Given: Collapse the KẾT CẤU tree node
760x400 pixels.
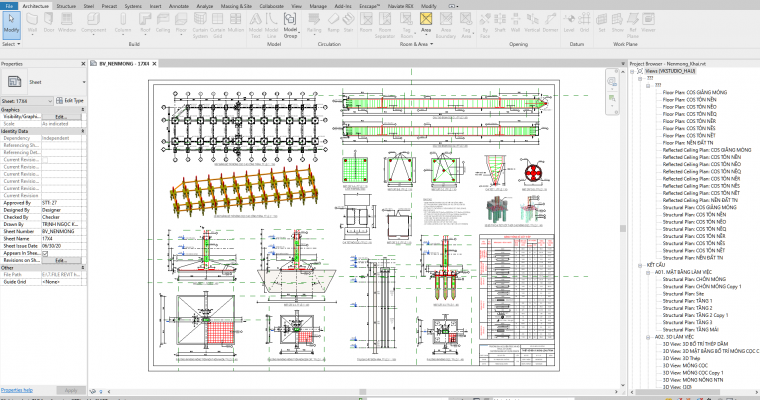Looking at the screenshot, I should tap(641, 266).
